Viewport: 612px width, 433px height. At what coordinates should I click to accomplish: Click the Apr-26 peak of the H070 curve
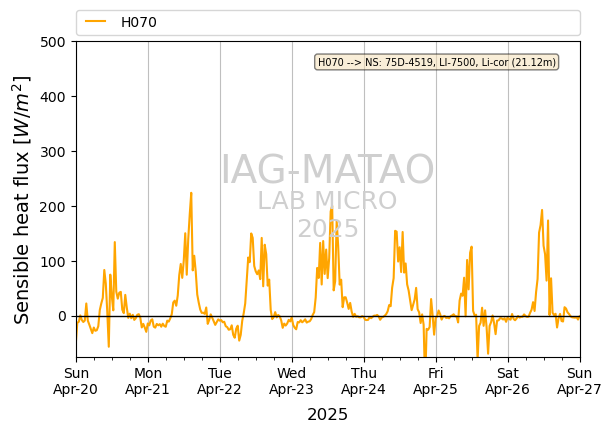click(542, 210)
